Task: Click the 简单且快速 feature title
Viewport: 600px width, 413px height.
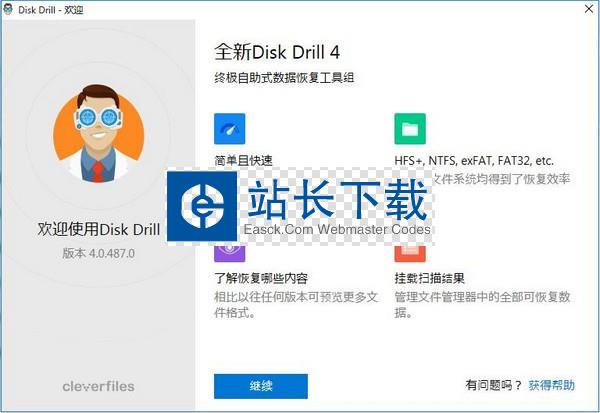Action: tap(243, 161)
